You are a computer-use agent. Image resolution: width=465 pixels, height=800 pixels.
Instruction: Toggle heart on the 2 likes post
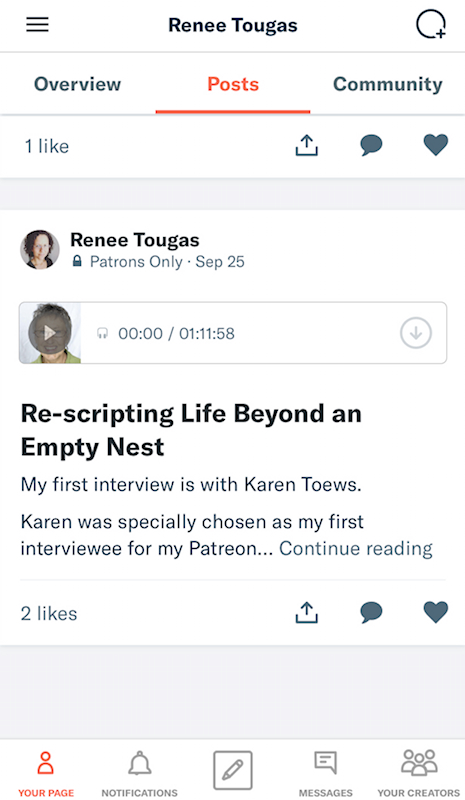pos(436,612)
